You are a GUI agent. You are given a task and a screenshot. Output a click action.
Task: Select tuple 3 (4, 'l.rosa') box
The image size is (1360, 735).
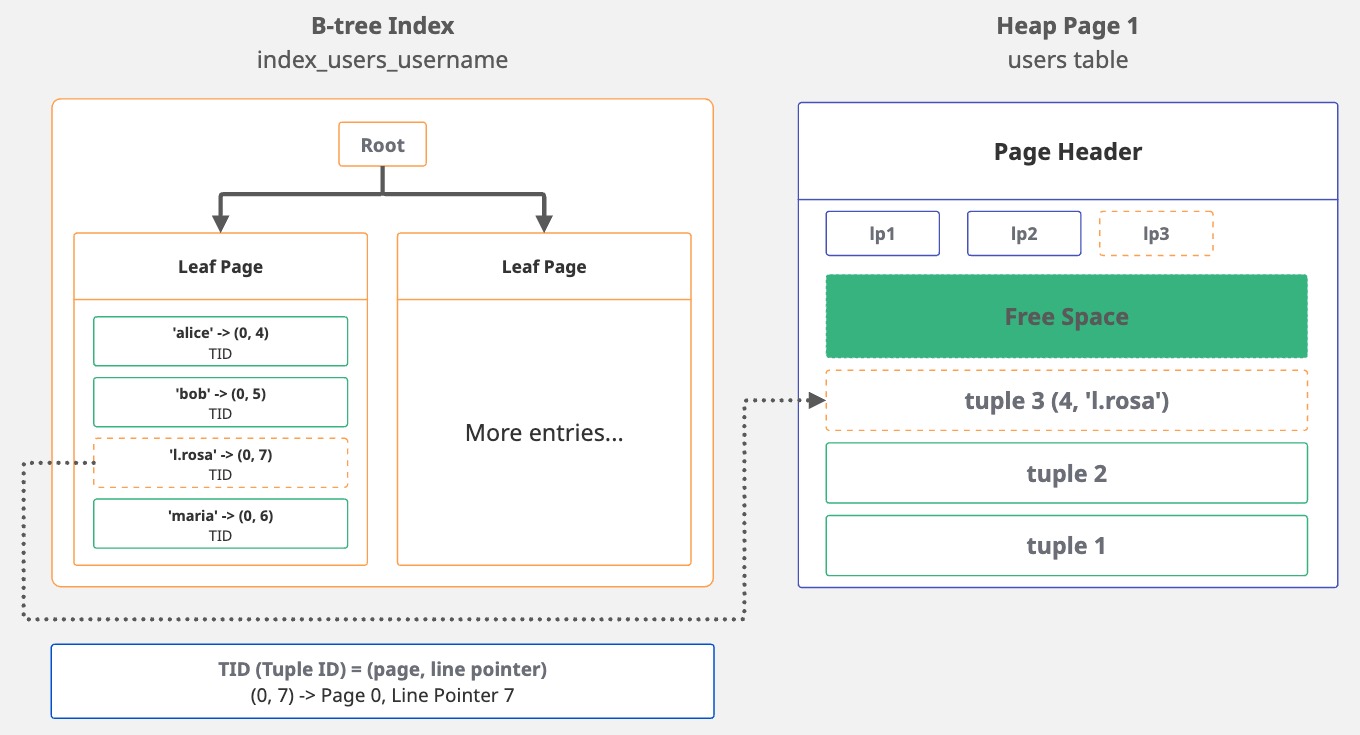(1066, 401)
